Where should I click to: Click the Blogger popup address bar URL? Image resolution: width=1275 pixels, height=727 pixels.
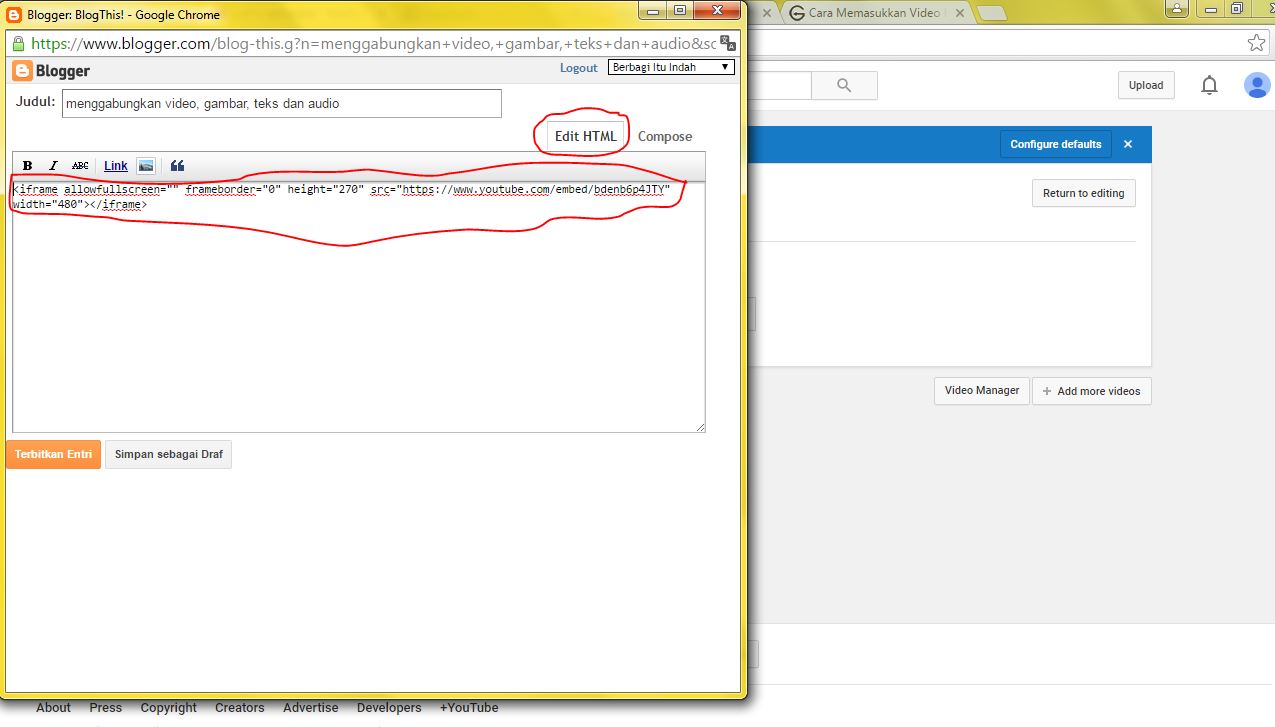(374, 44)
